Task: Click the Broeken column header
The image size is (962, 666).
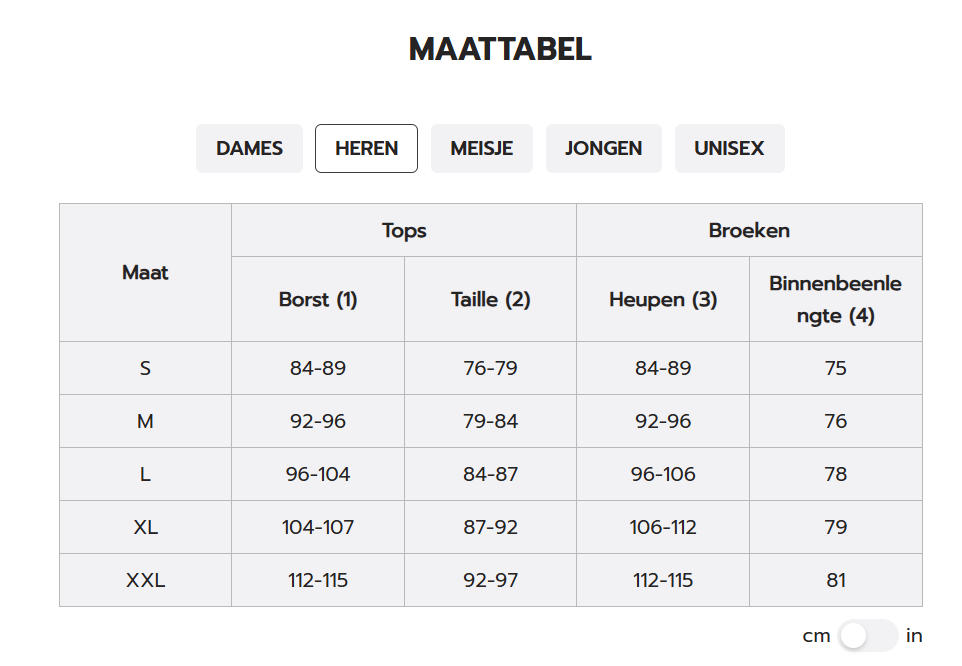Action: click(x=749, y=231)
